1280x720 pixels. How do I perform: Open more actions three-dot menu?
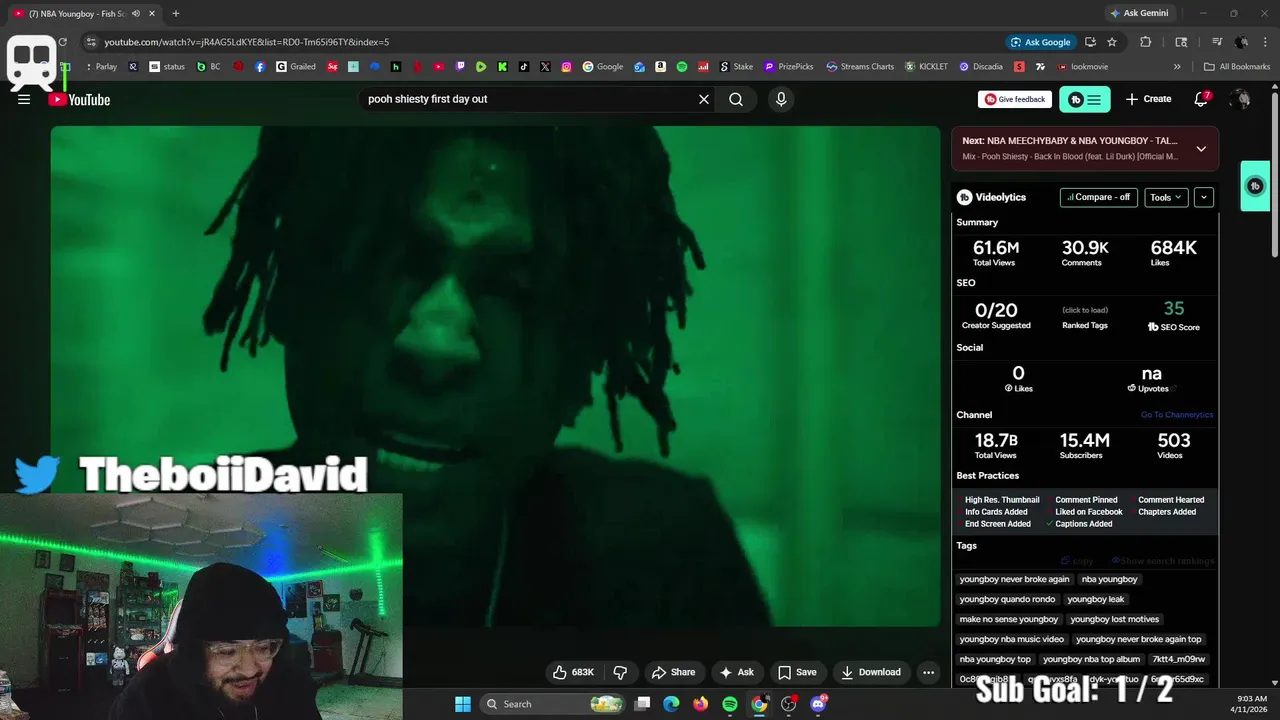click(928, 672)
